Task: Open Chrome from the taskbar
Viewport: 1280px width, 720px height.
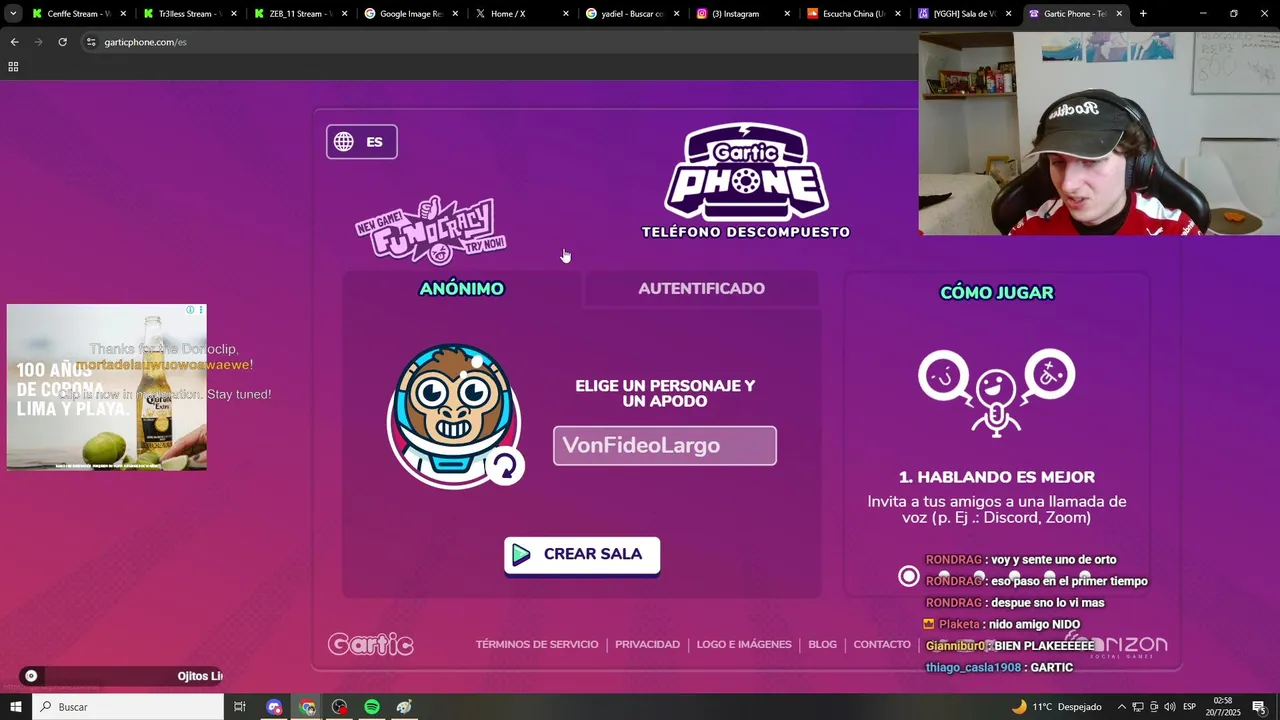Action: 307,707
